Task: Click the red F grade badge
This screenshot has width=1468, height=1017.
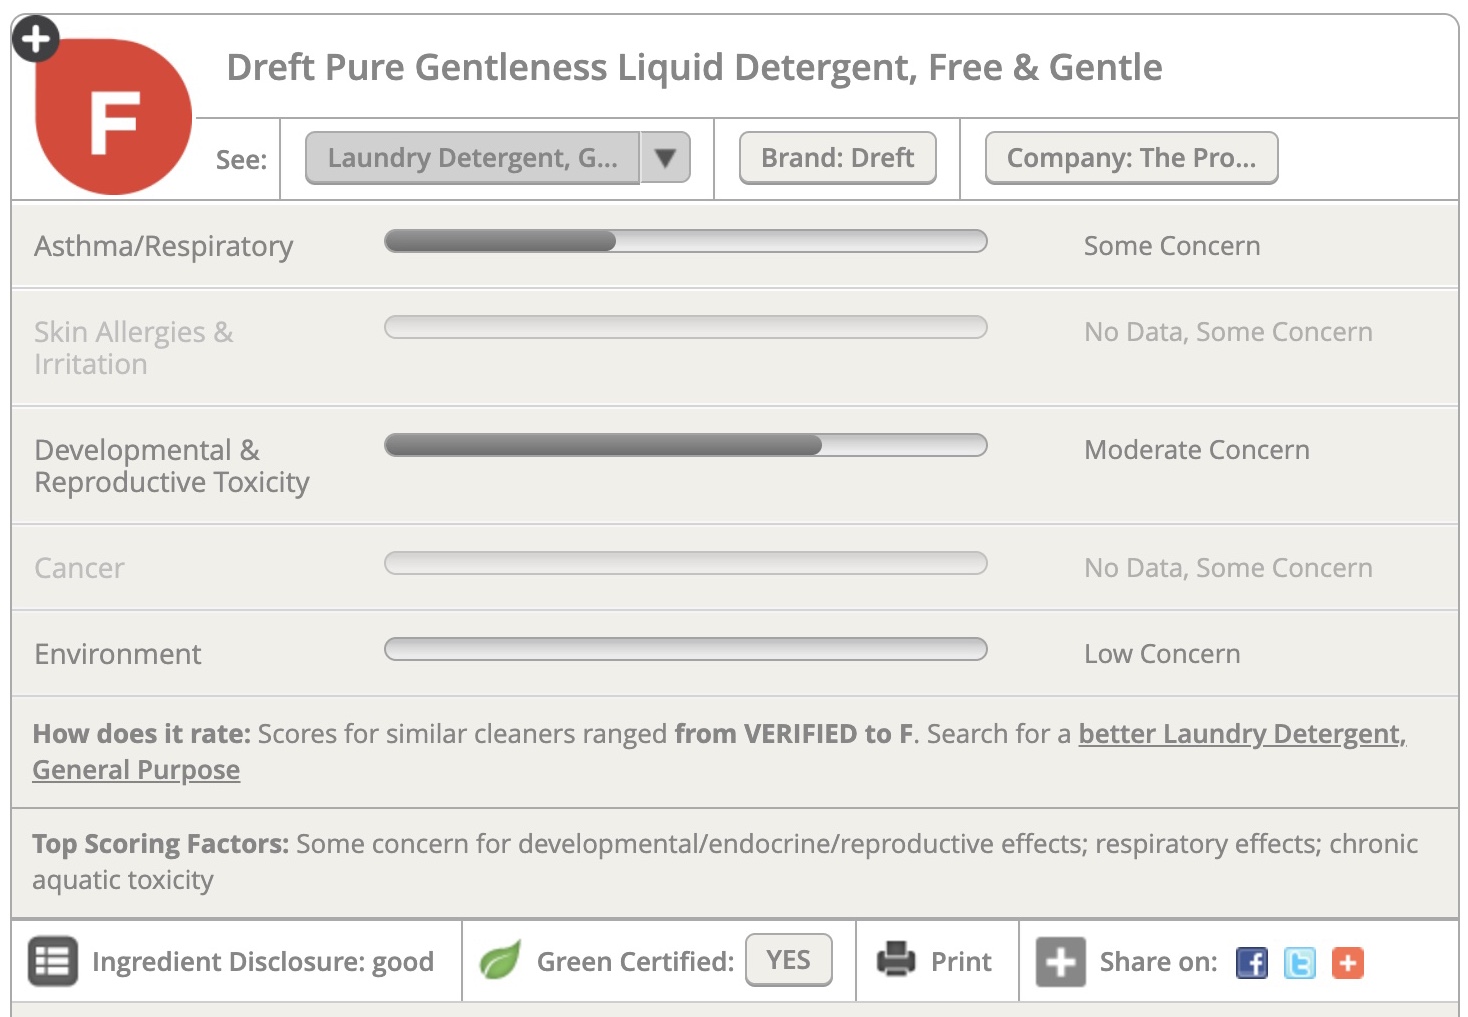Action: [x=114, y=121]
